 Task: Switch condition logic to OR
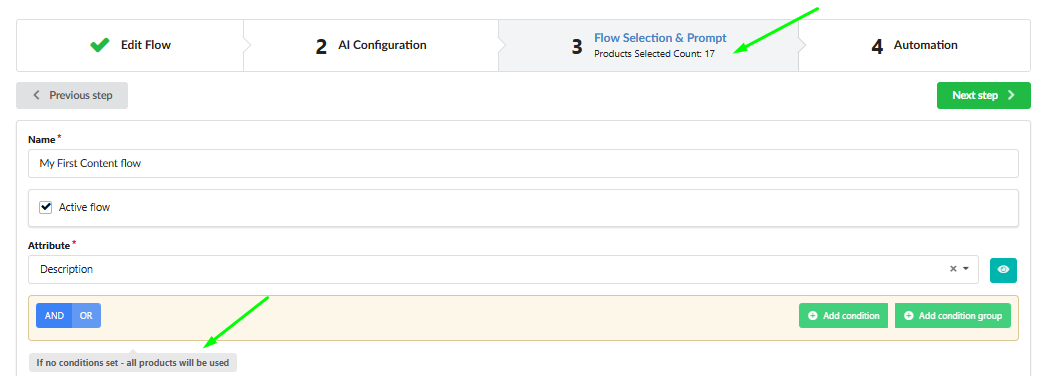click(86, 316)
